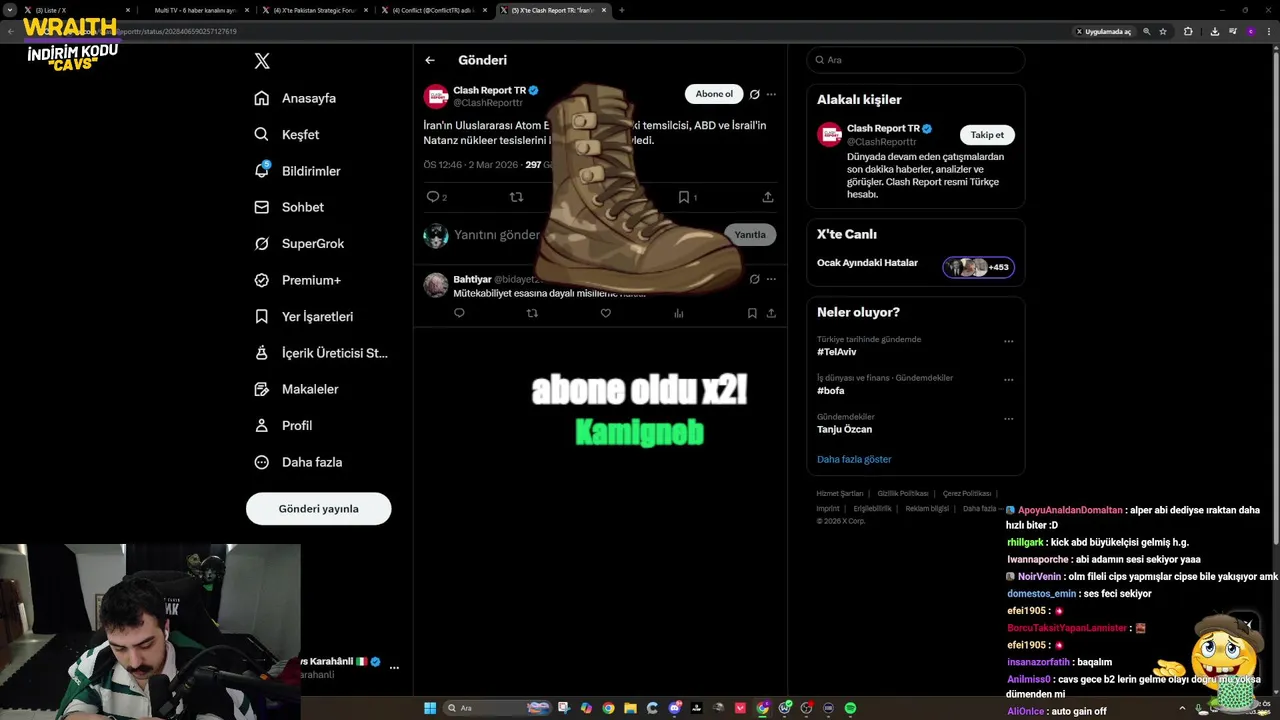Image resolution: width=1280 pixels, height=720 pixels.
Task: Switch to (3) Liste / X tab
Action: (x=77, y=10)
